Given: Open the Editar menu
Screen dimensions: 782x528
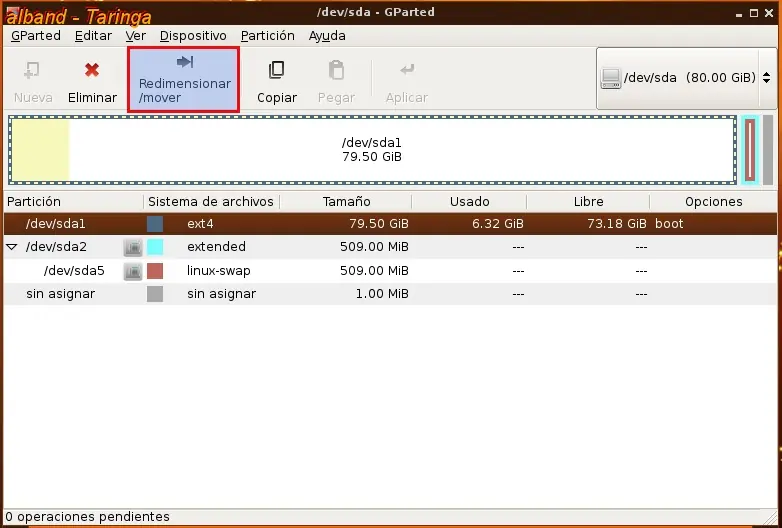Looking at the screenshot, I should [x=93, y=36].
